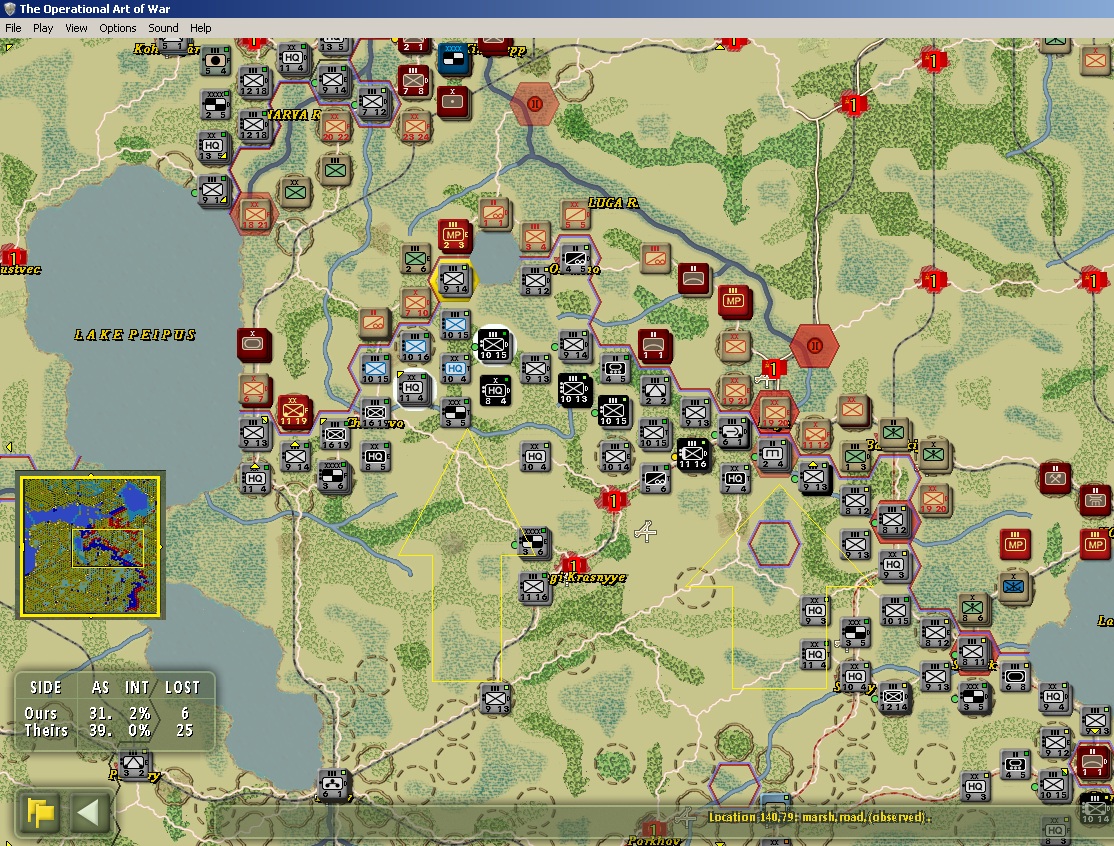Click the application icon in the title bar
Image resolution: width=1114 pixels, height=846 pixels.
(9, 9)
